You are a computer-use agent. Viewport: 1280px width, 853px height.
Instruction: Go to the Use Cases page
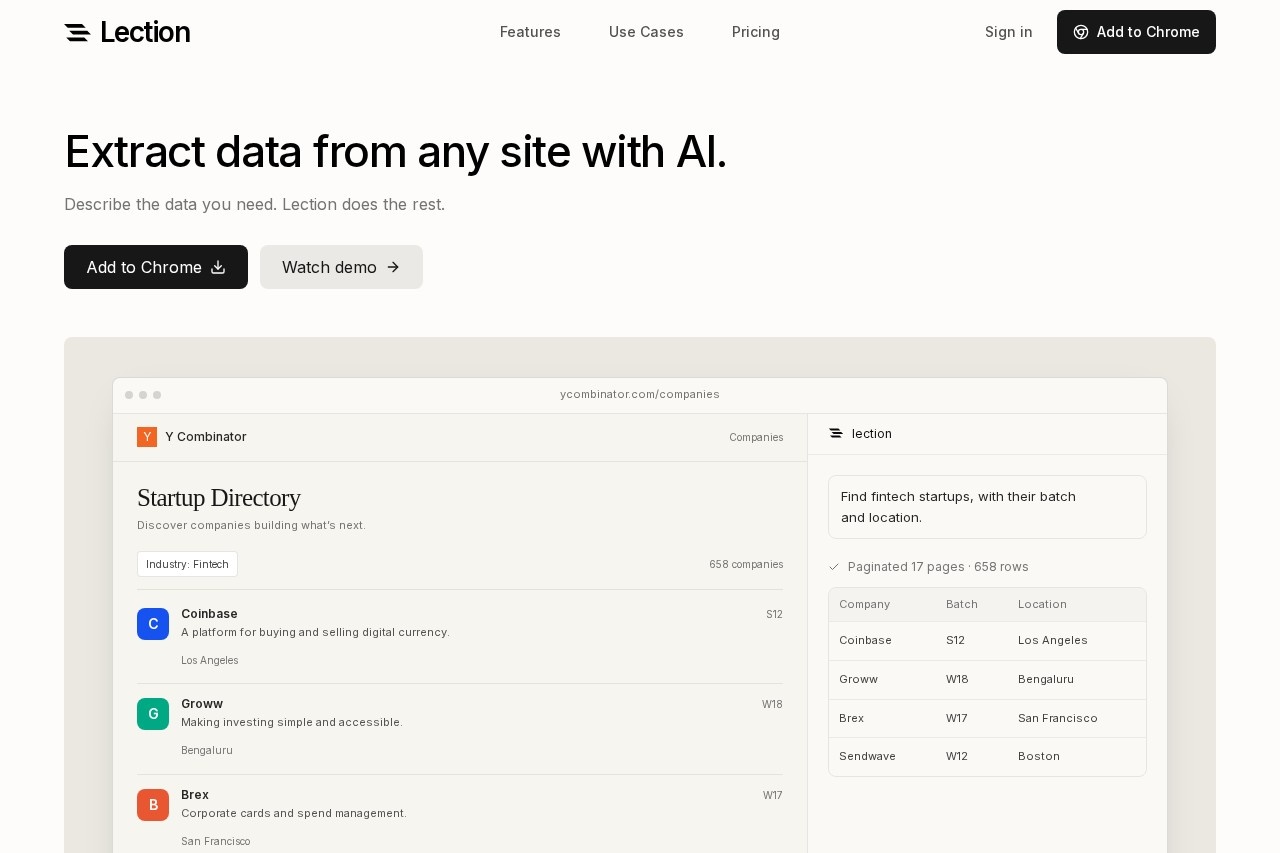(x=646, y=32)
